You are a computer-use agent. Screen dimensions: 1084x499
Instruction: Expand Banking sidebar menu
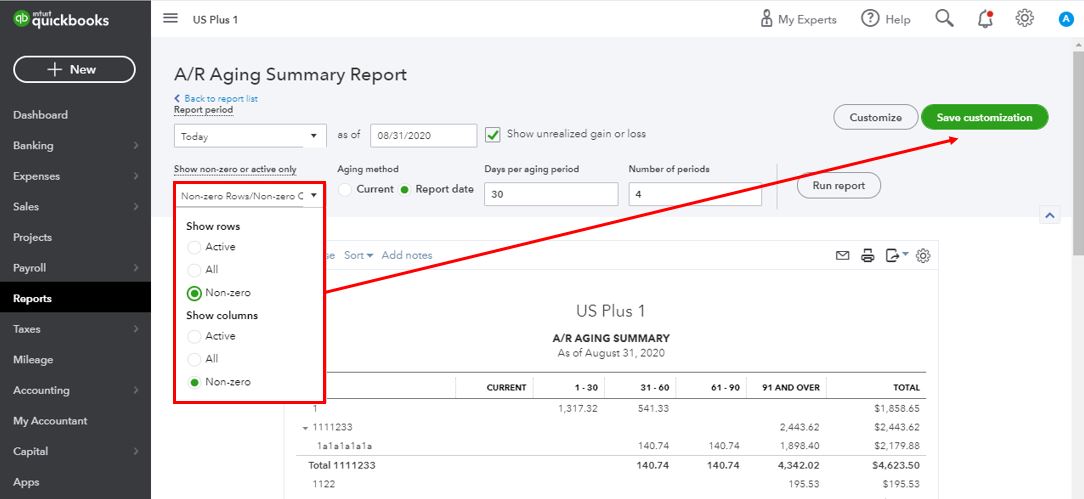point(75,146)
